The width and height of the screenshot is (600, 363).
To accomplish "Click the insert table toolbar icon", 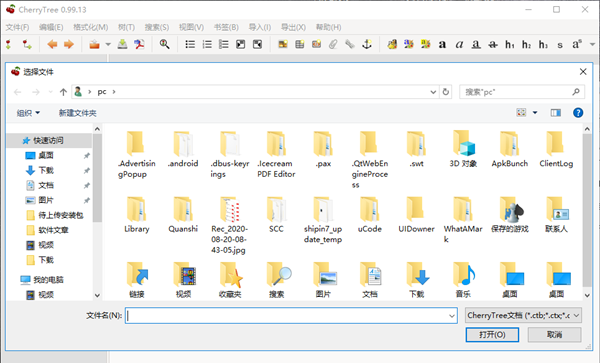I will point(300,44).
